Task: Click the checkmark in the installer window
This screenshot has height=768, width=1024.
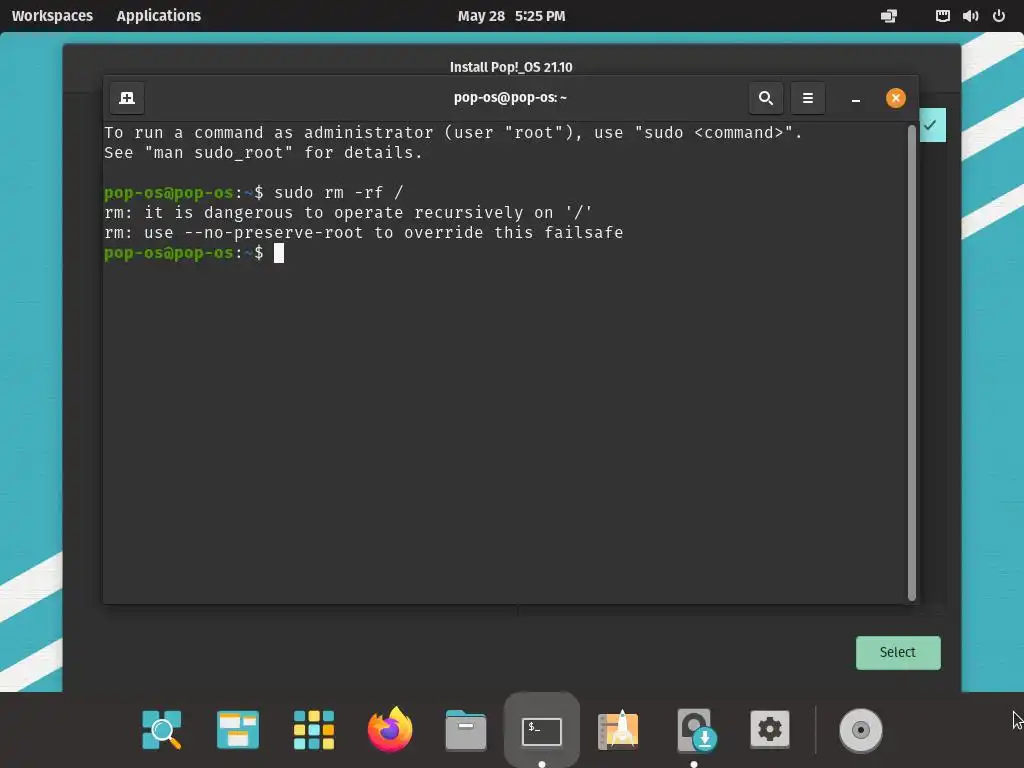Action: [x=931, y=125]
